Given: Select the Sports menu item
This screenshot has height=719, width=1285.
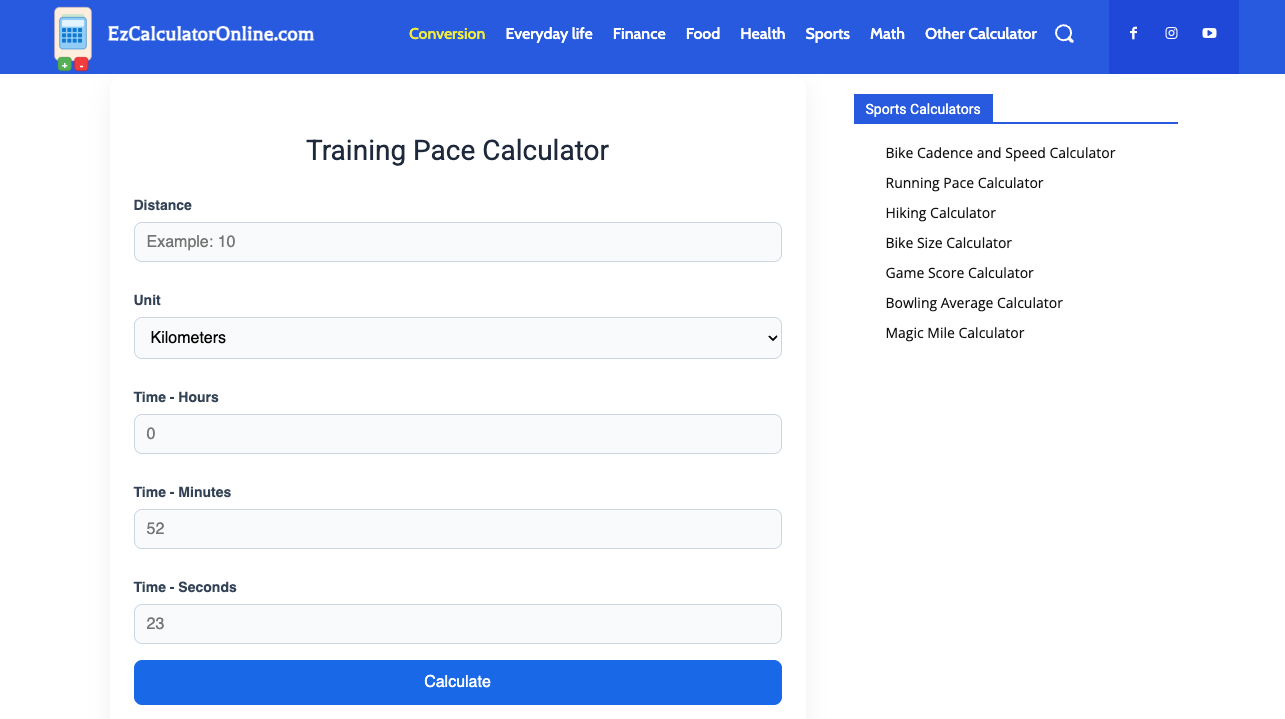Looking at the screenshot, I should [x=827, y=33].
